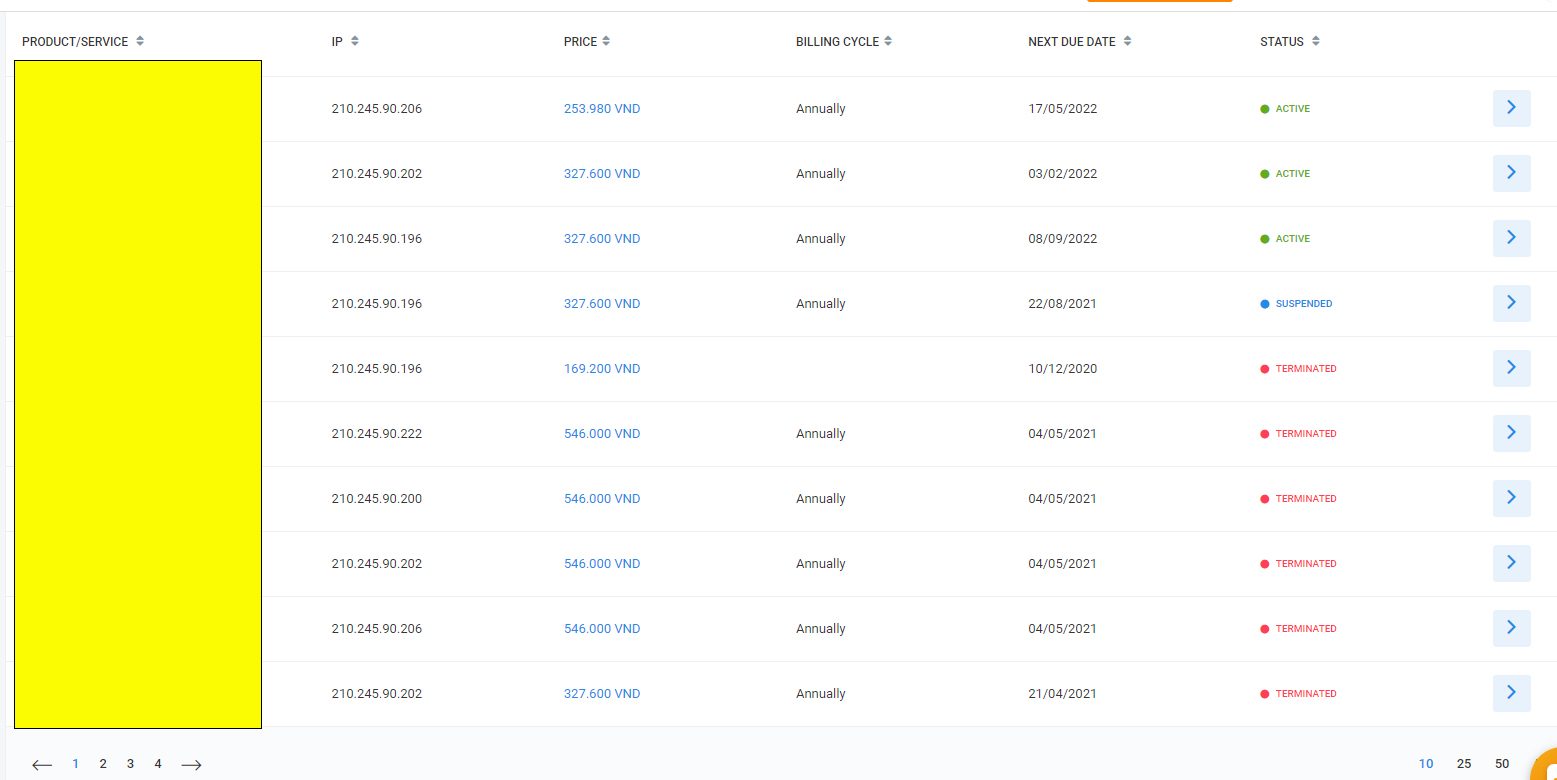Select page 3 in pagination
The width and height of the screenshot is (1557, 780).
tap(130, 764)
